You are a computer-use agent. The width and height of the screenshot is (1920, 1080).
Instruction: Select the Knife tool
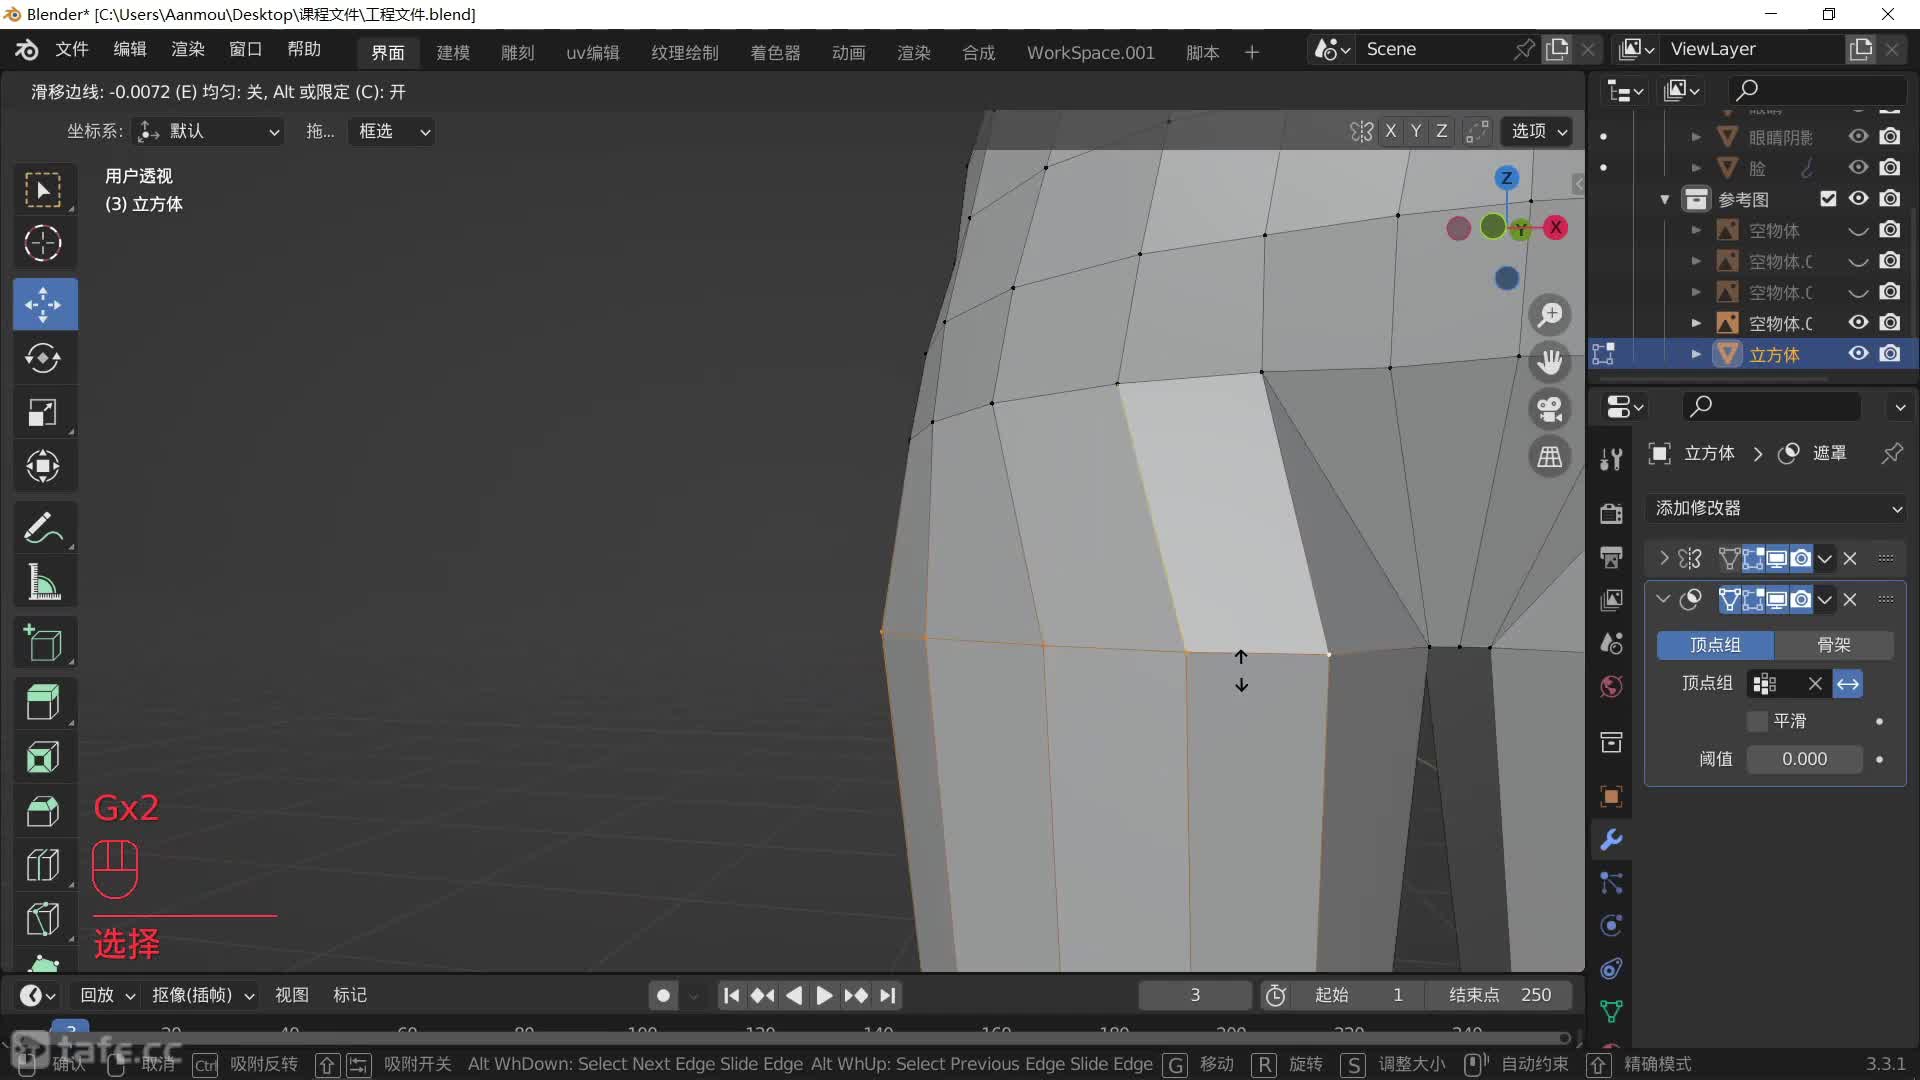click(x=44, y=919)
